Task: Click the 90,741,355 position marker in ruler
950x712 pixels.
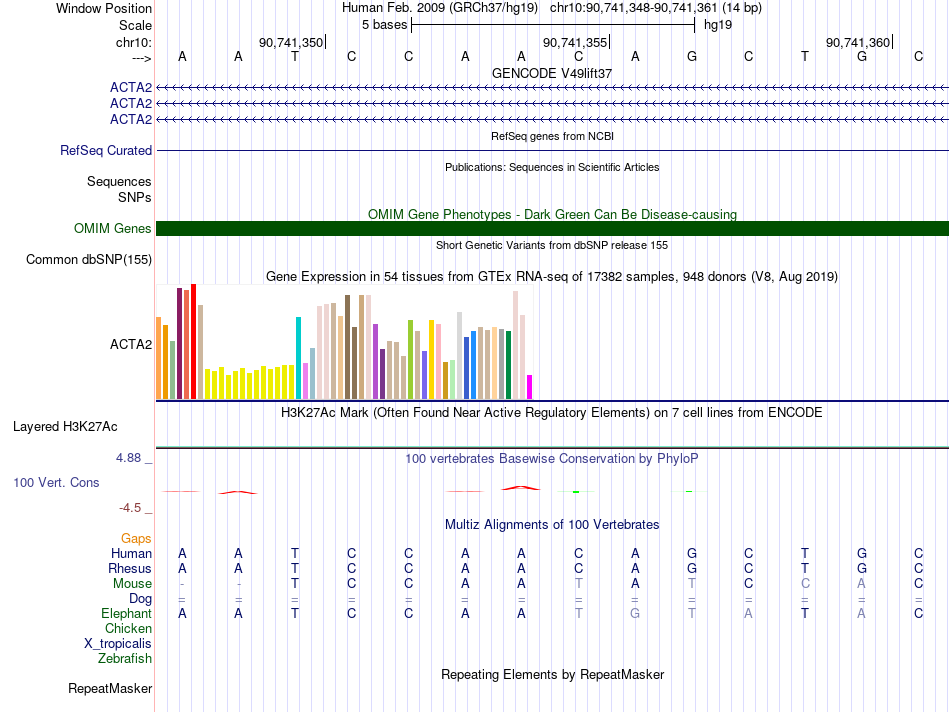Action: (x=576, y=42)
